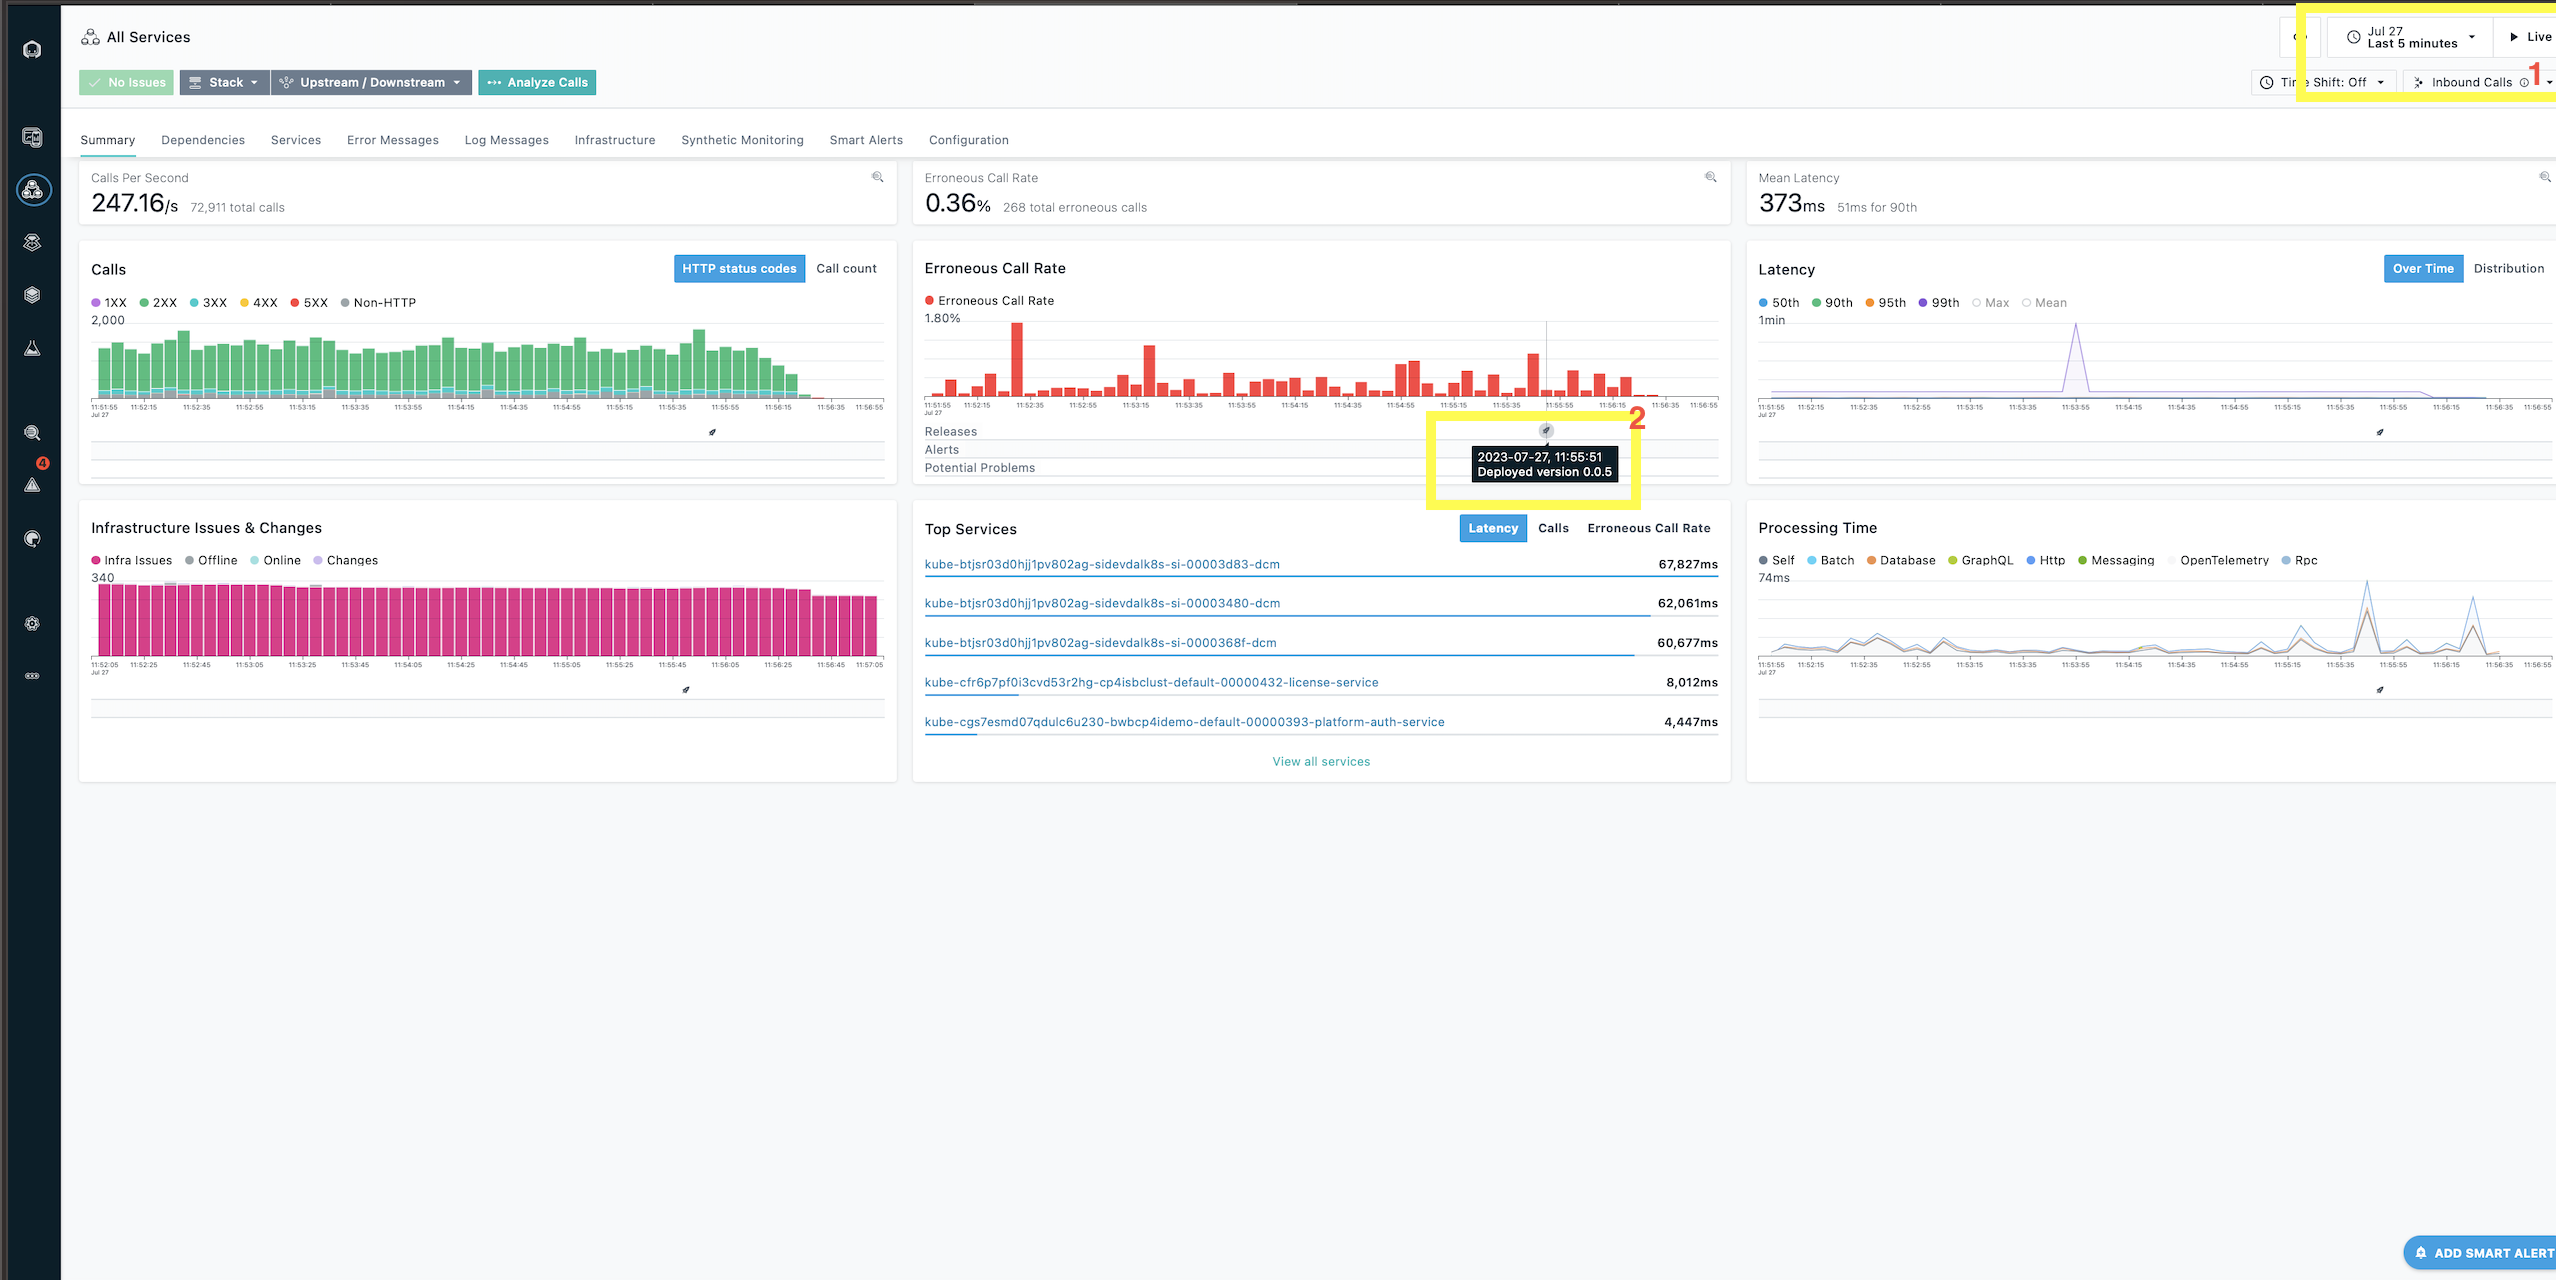
Task: Click magnifier on Erroneous Call Rate widget
Action: [x=1710, y=177]
